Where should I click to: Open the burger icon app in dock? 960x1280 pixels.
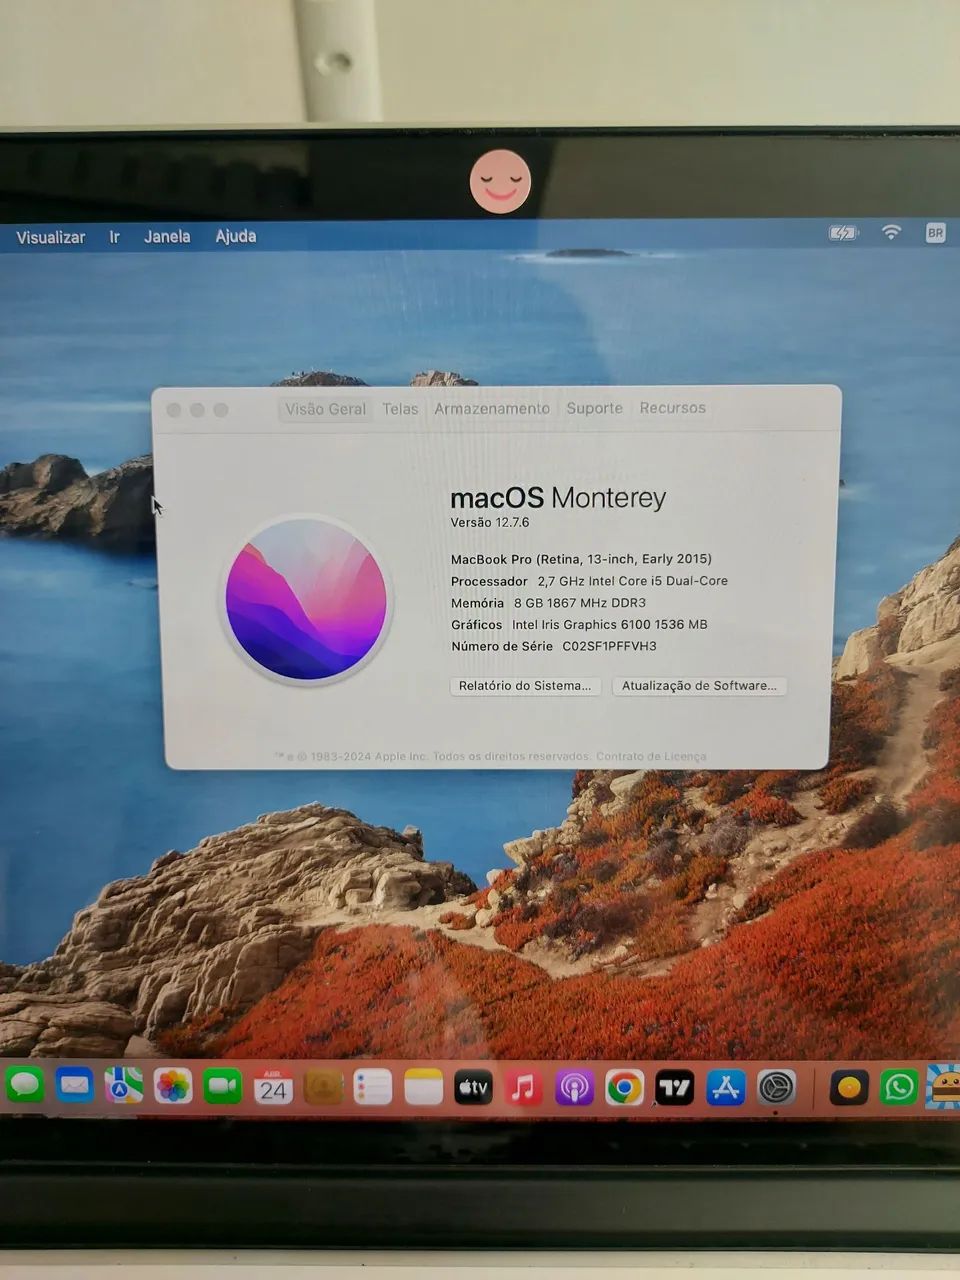(x=944, y=1087)
